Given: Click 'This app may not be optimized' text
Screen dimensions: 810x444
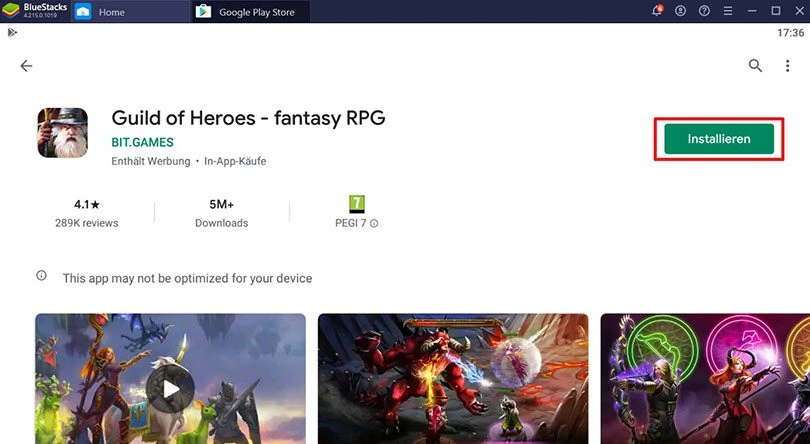Looking at the screenshot, I should pyautogui.click(x=188, y=278).
